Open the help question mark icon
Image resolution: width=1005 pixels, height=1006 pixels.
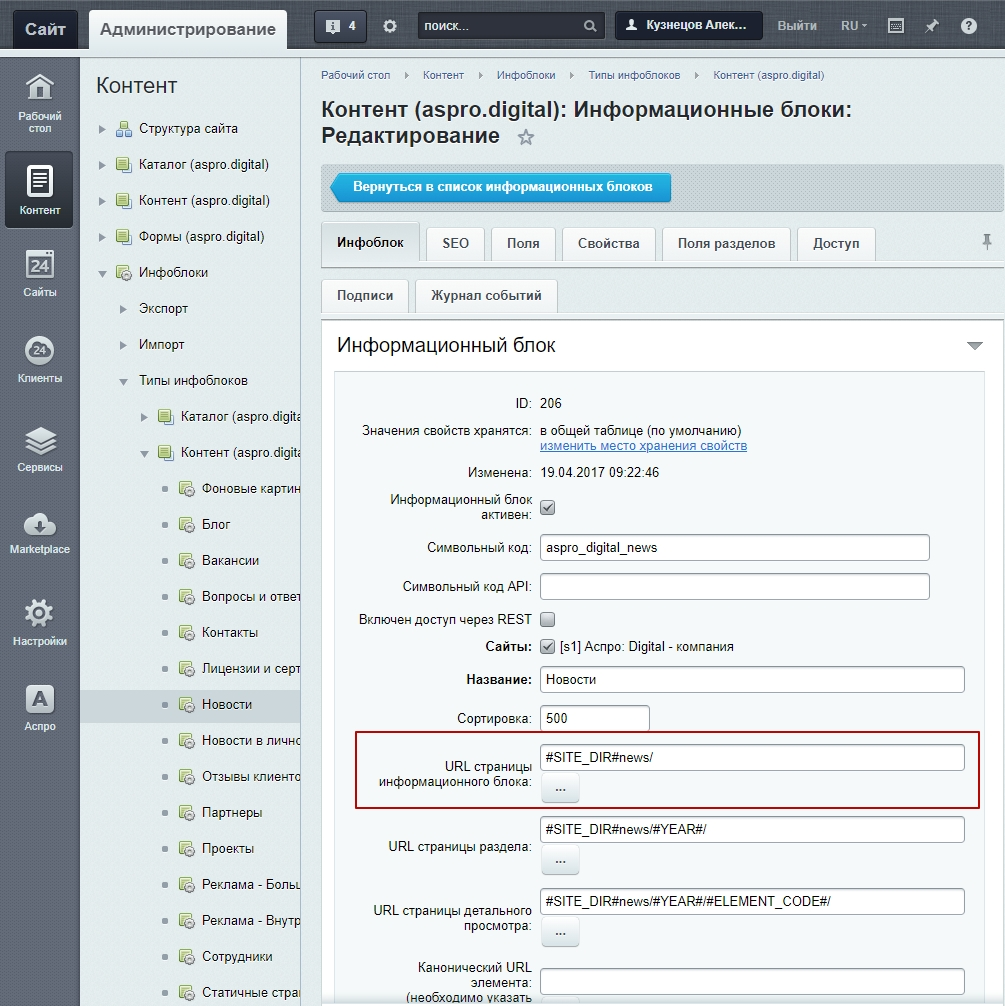pos(968,26)
